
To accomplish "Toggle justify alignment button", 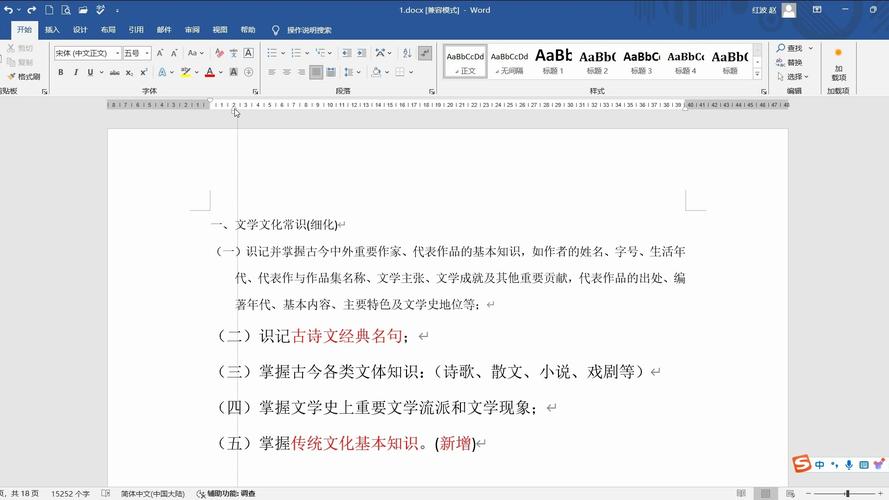I will 316,72.
